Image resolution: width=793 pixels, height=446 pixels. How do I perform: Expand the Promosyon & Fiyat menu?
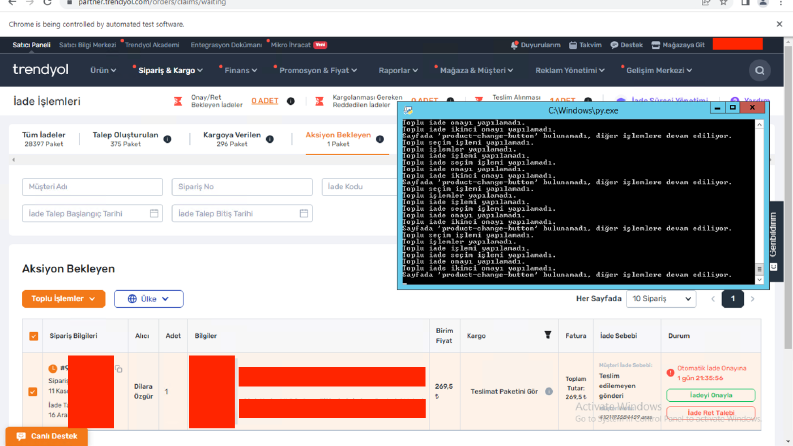click(x=318, y=70)
